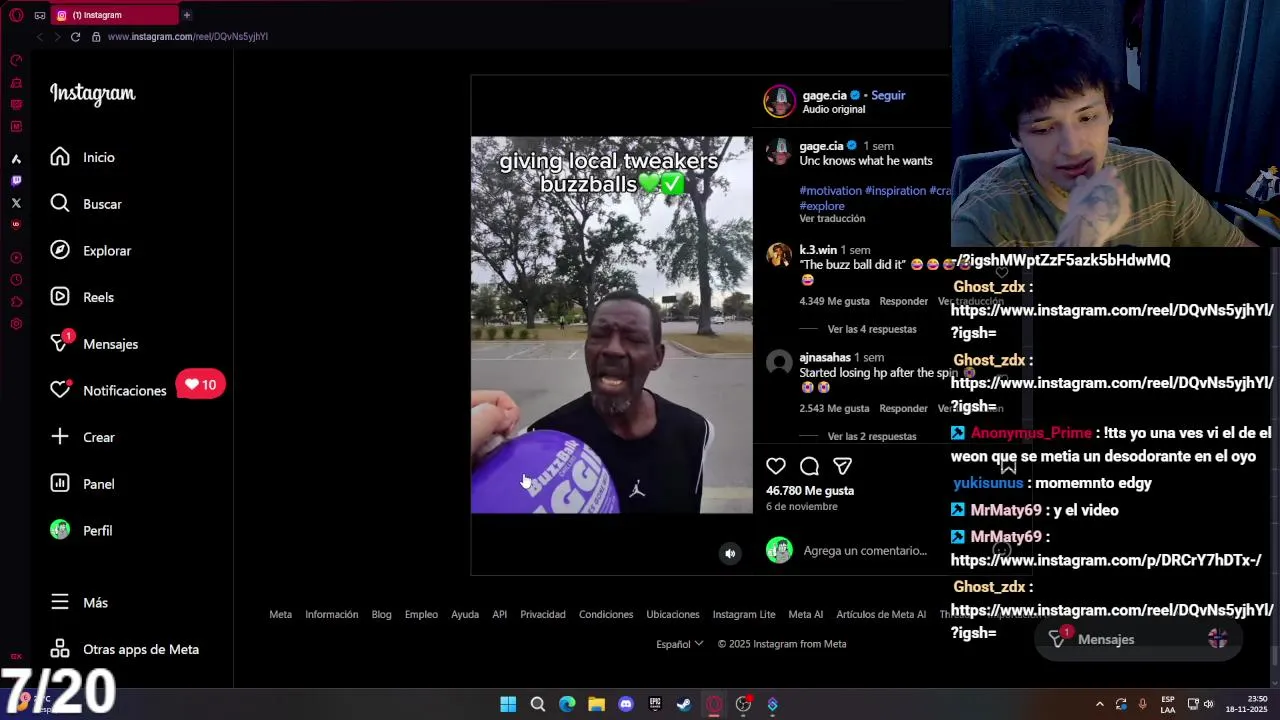Screen dimensions: 1280x720
Task: Open clock showing 23:50
Action: [1248, 704]
